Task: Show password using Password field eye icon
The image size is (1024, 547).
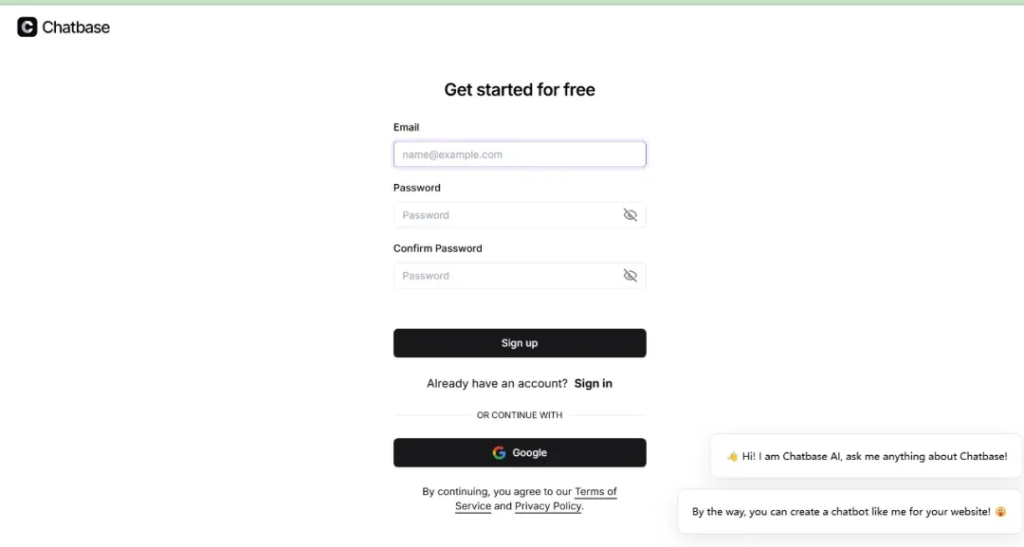Action: click(630, 215)
